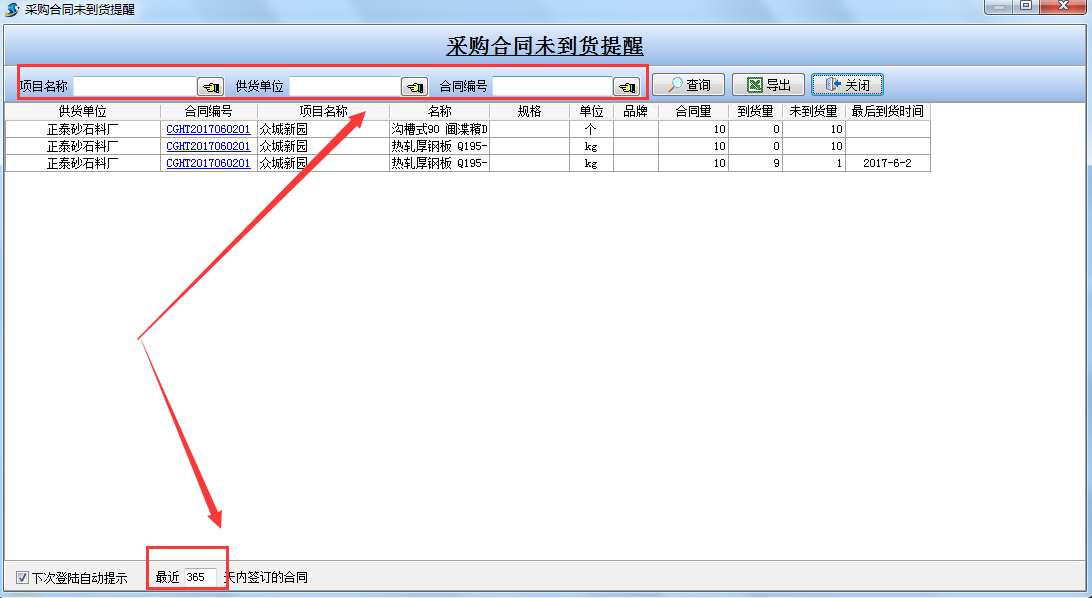Maximize the 采购合同未到货提醒 window
The width and height of the screenshot is (1092, 598).
[1026, 7]
